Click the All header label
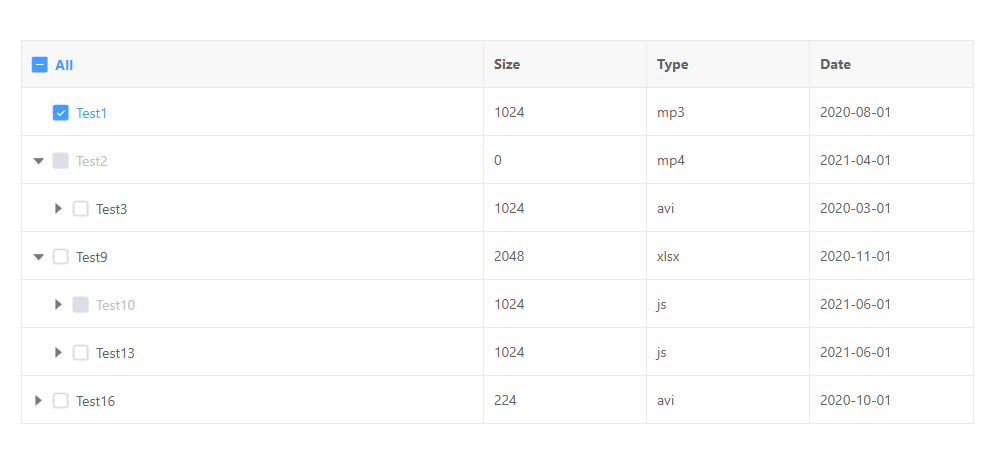 tap(64, 65)
